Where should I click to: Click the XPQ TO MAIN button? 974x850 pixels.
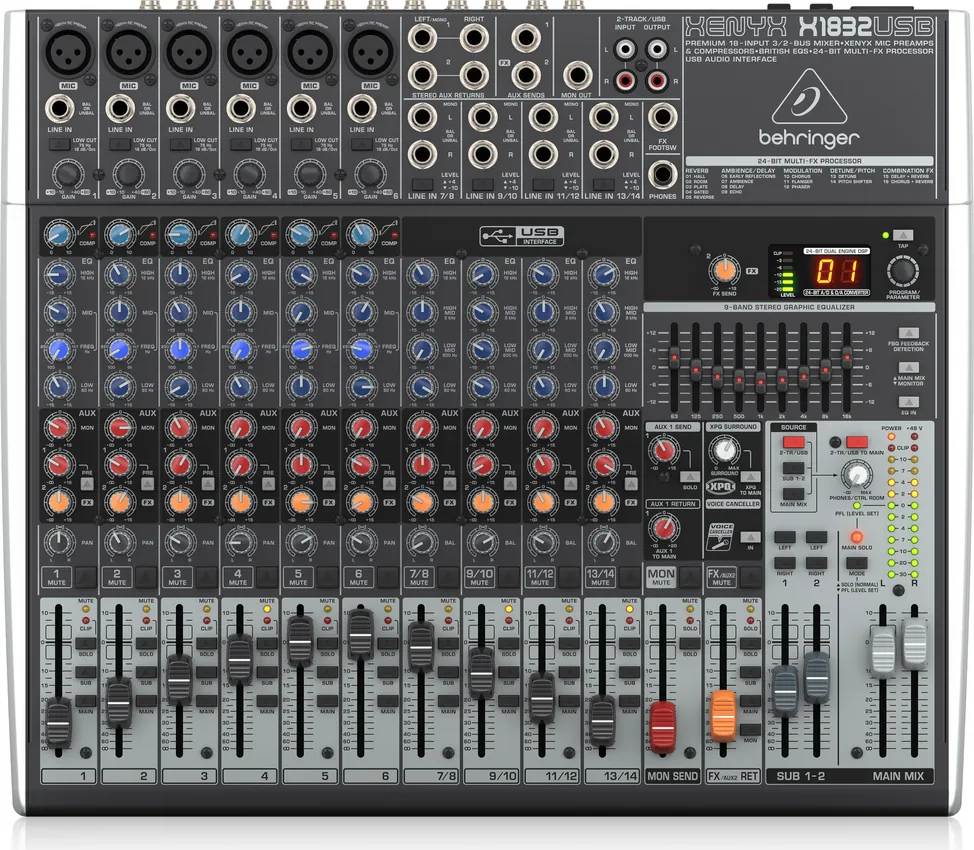point(750,477)
